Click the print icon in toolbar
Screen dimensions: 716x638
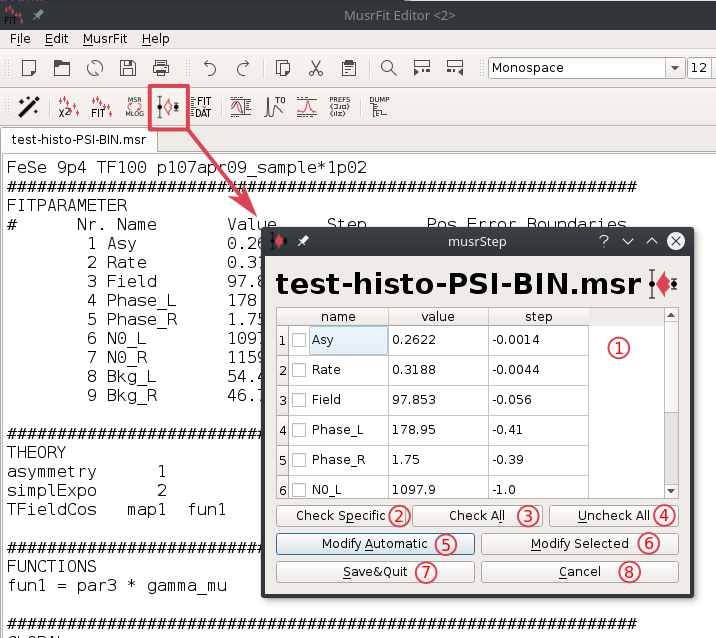pos(160,68)
